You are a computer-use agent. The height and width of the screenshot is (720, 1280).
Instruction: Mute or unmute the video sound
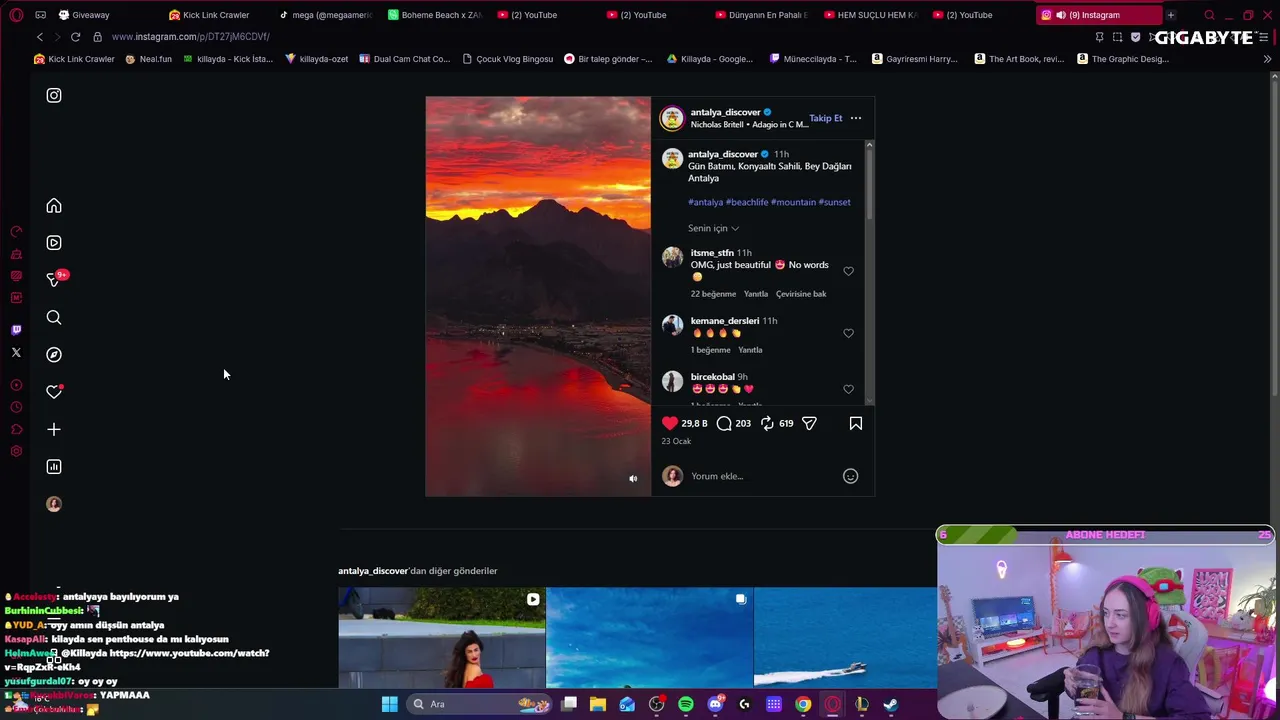633,479
